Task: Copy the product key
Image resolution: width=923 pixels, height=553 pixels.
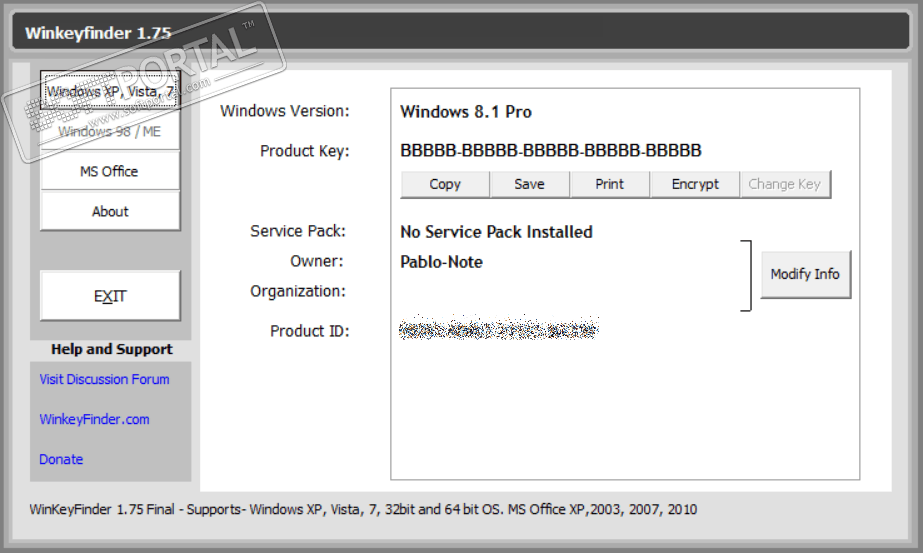Action: tap(445, 184)
